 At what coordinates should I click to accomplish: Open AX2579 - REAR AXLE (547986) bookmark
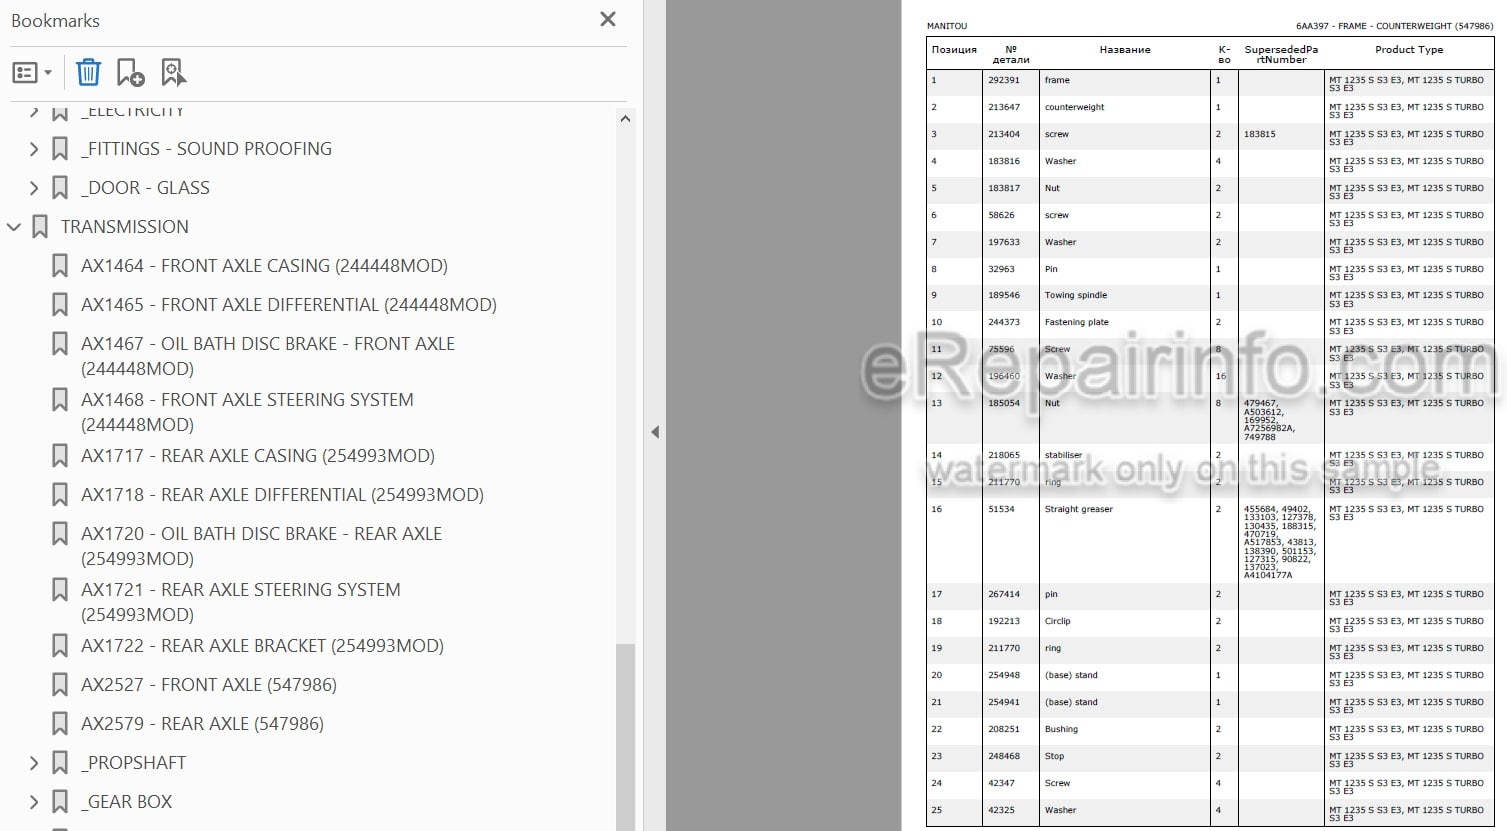203,724
